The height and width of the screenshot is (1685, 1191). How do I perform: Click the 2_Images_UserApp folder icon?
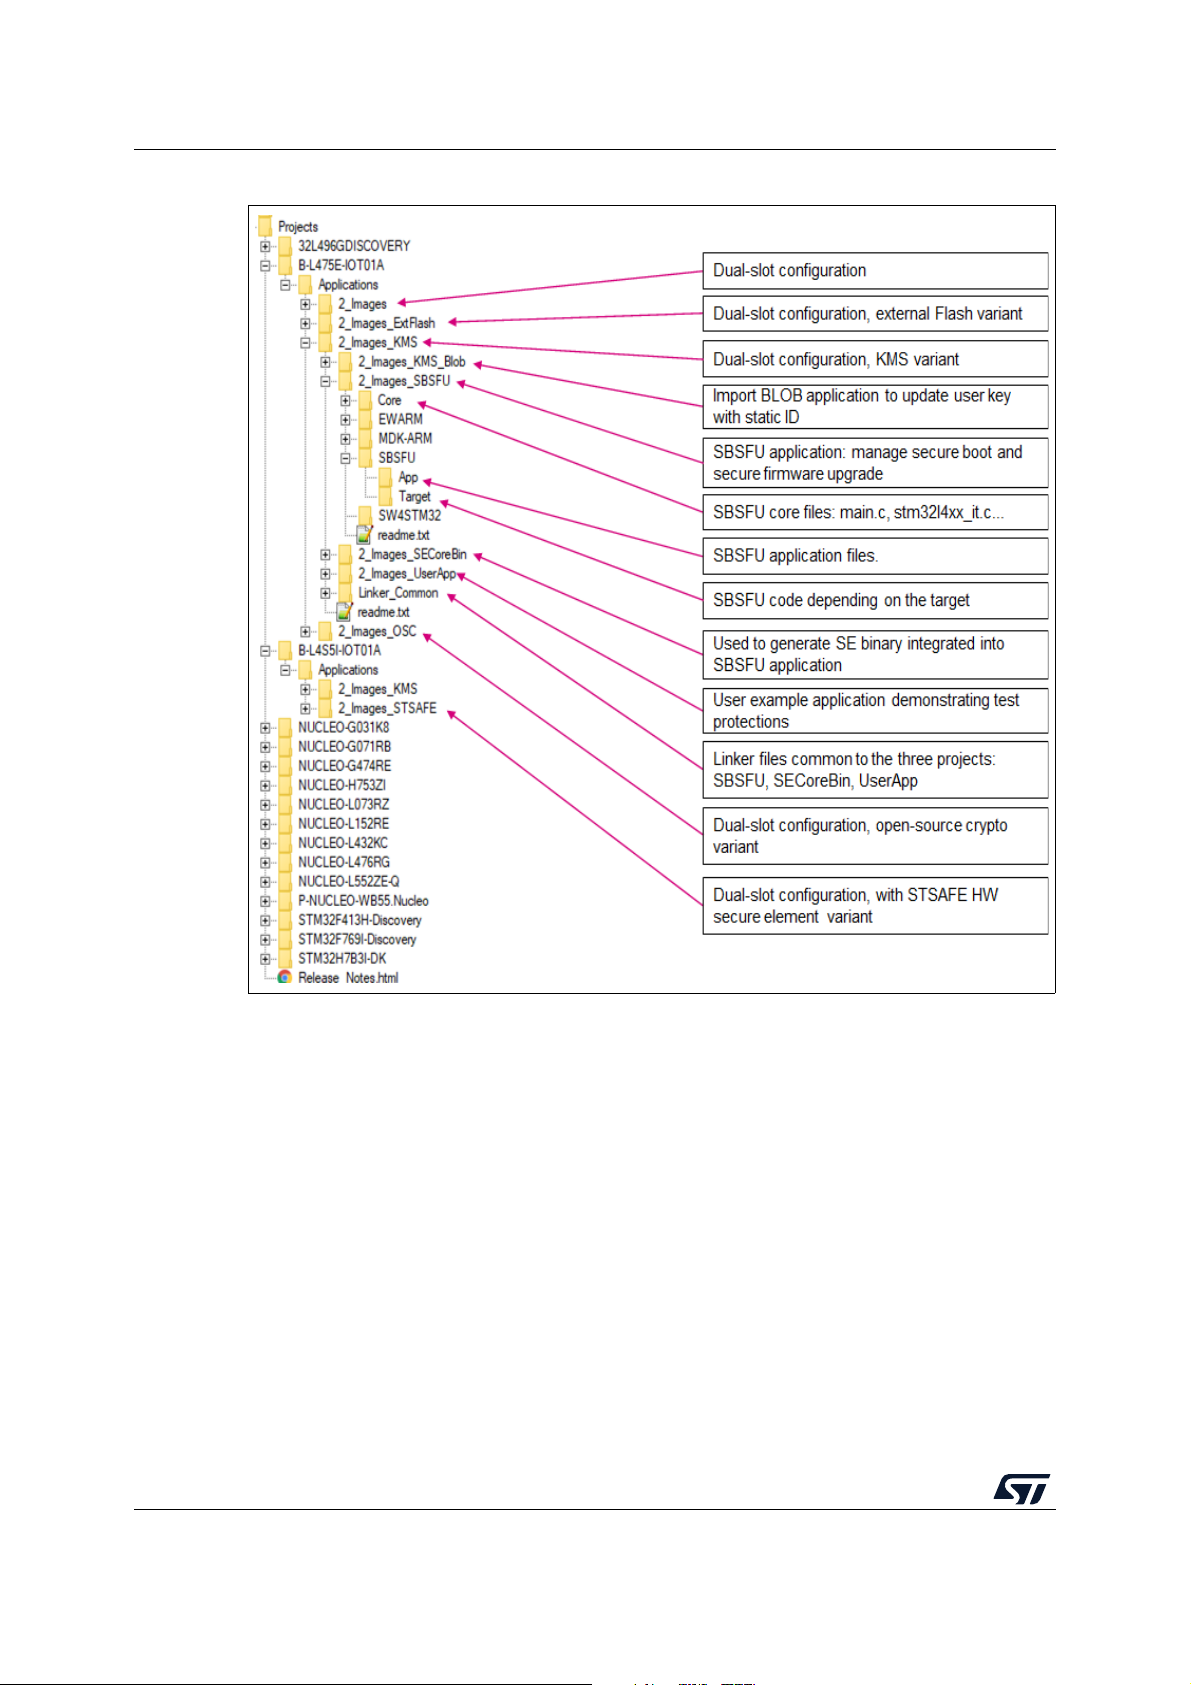point(346,573)
